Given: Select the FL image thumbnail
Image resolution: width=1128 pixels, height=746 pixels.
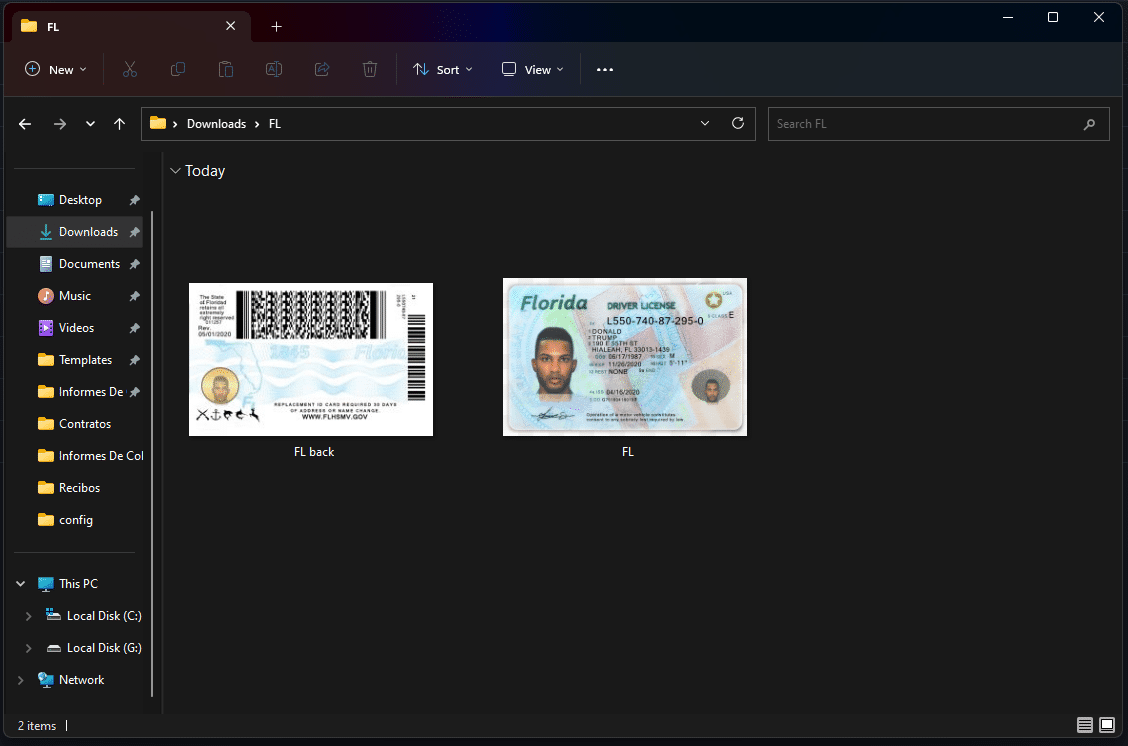Looking at the screenshot, I should [624, 357].
